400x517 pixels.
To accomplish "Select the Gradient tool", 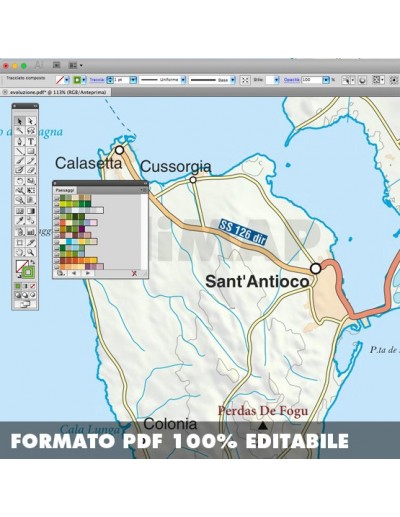I will [x=31, y=211].
